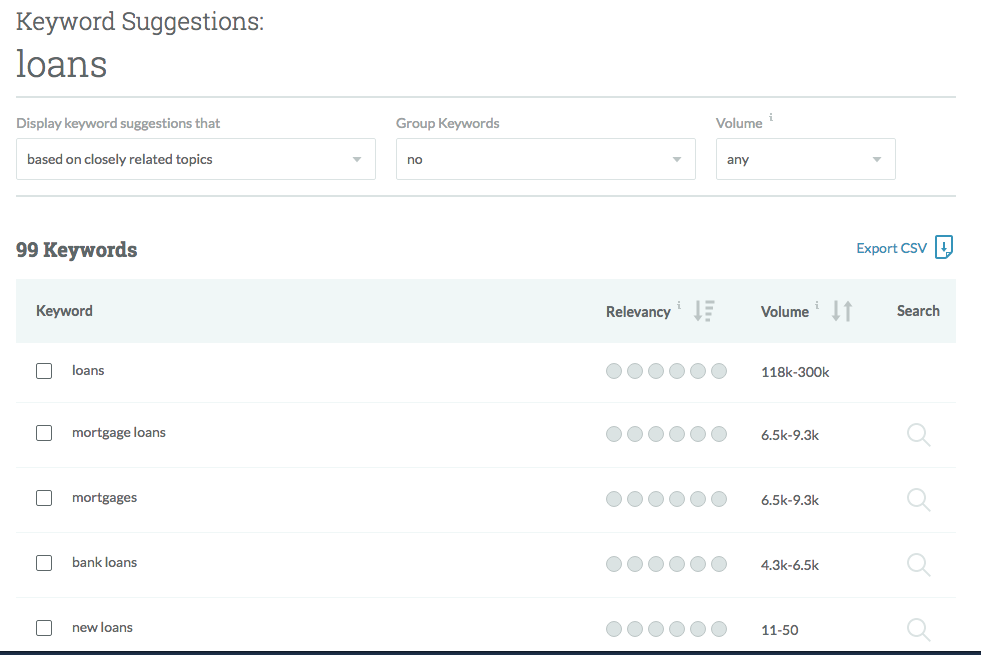Click search magnifier for new loans
981x655 pixels.
tap(918, 629)
